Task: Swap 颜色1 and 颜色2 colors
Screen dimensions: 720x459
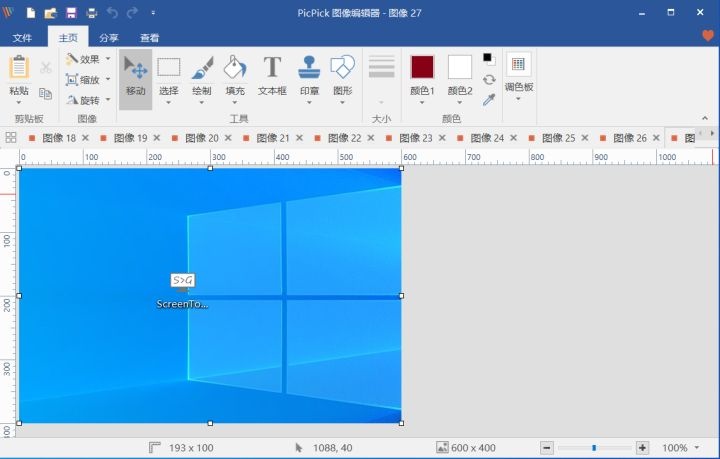Action: [489, 79]
